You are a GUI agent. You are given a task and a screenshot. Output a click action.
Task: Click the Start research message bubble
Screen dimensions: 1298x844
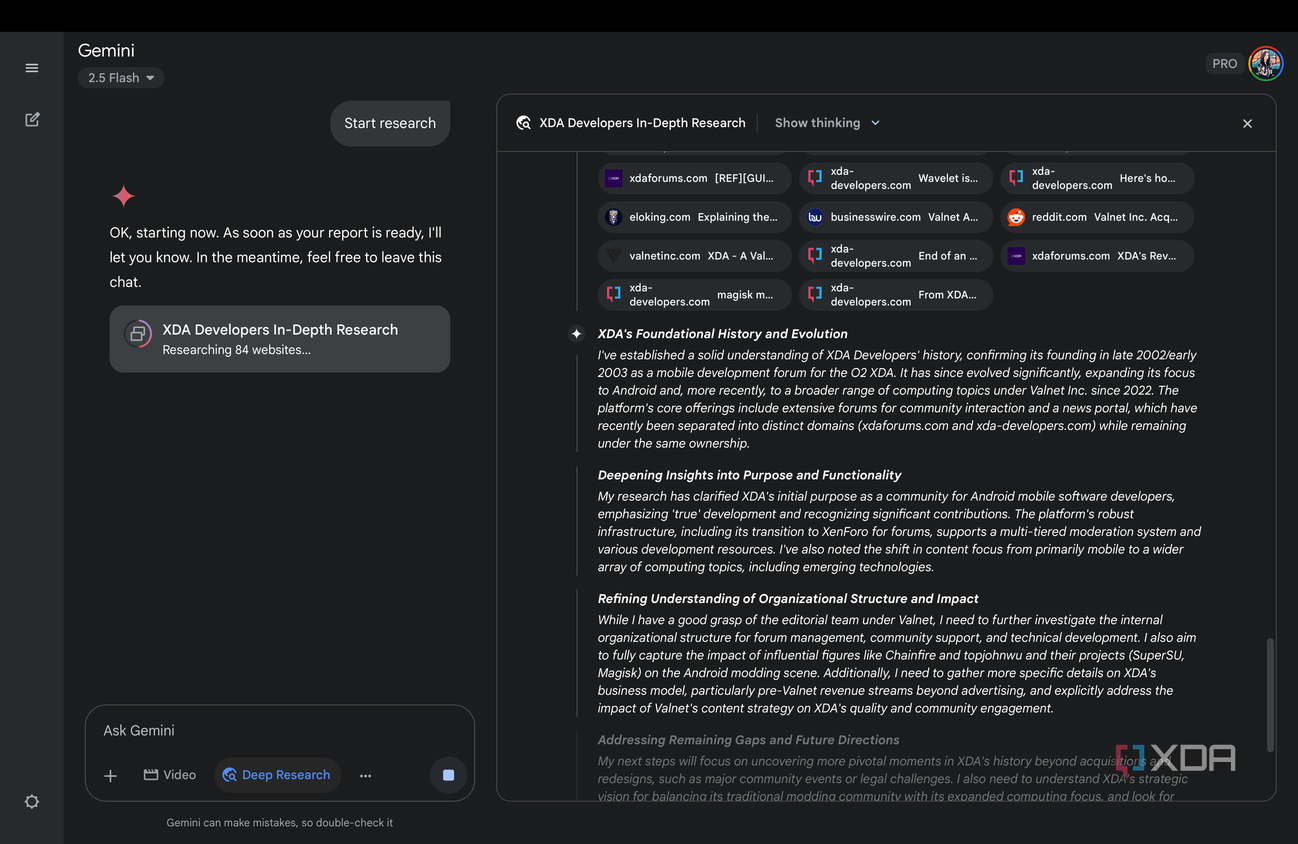(390, 123)
